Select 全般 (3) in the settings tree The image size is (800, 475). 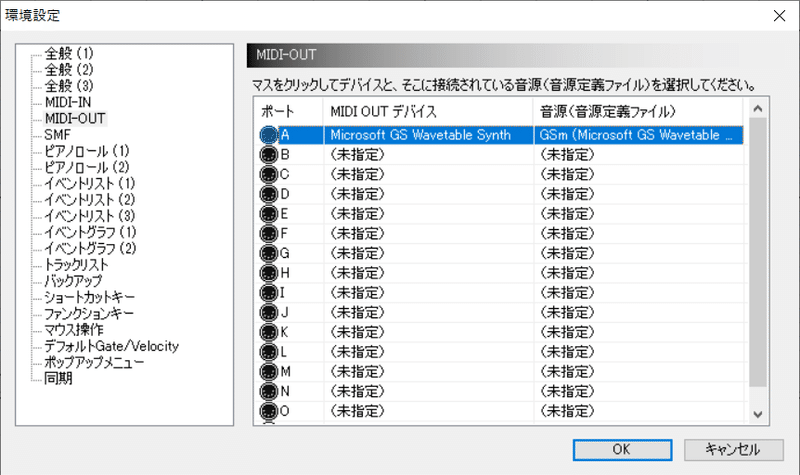(69, 86)
